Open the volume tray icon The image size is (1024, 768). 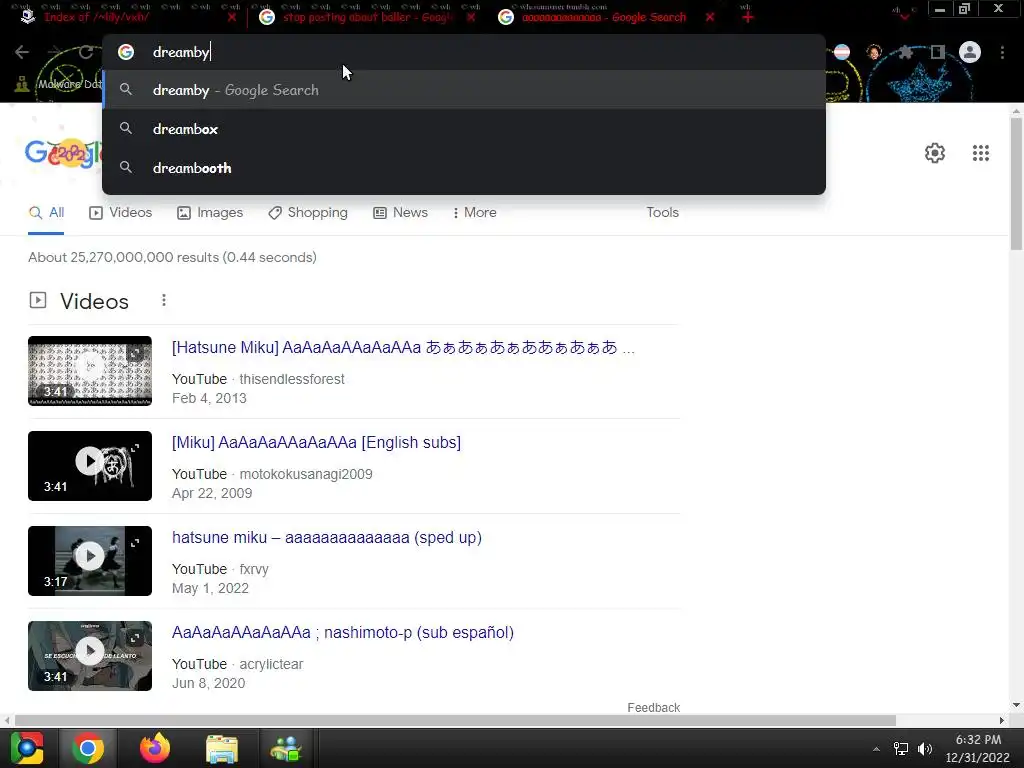[925, 749]
